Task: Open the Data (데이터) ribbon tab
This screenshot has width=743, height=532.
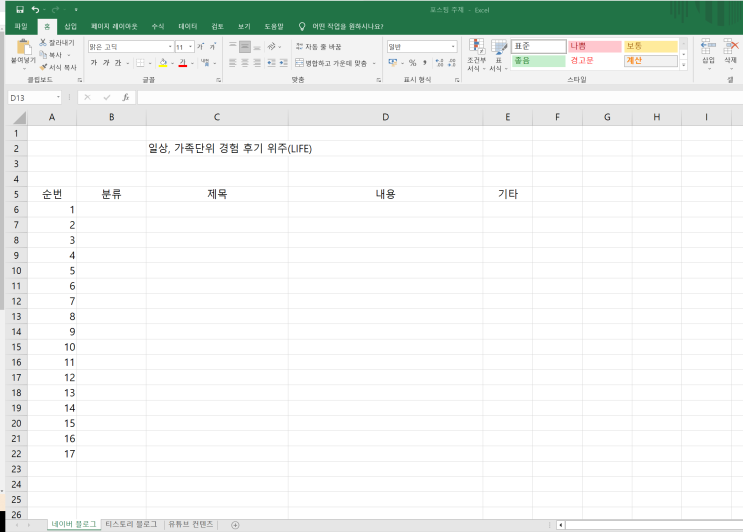Action: pyautogui.click(x=188, y=26)
